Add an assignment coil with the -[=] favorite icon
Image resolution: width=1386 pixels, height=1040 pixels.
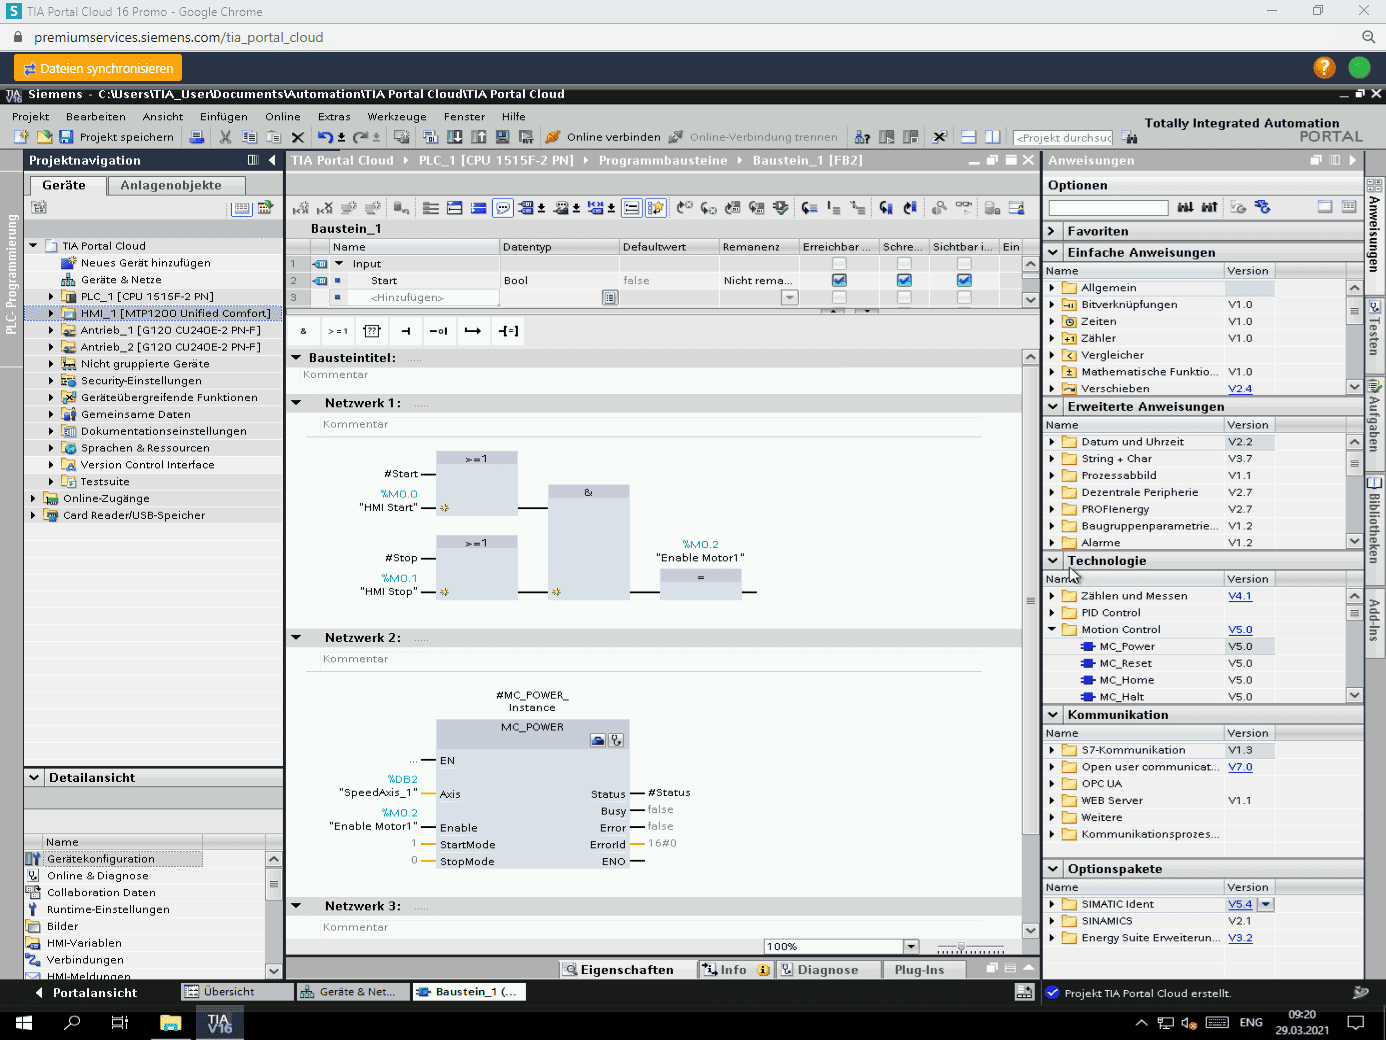(x=507, y=331)
